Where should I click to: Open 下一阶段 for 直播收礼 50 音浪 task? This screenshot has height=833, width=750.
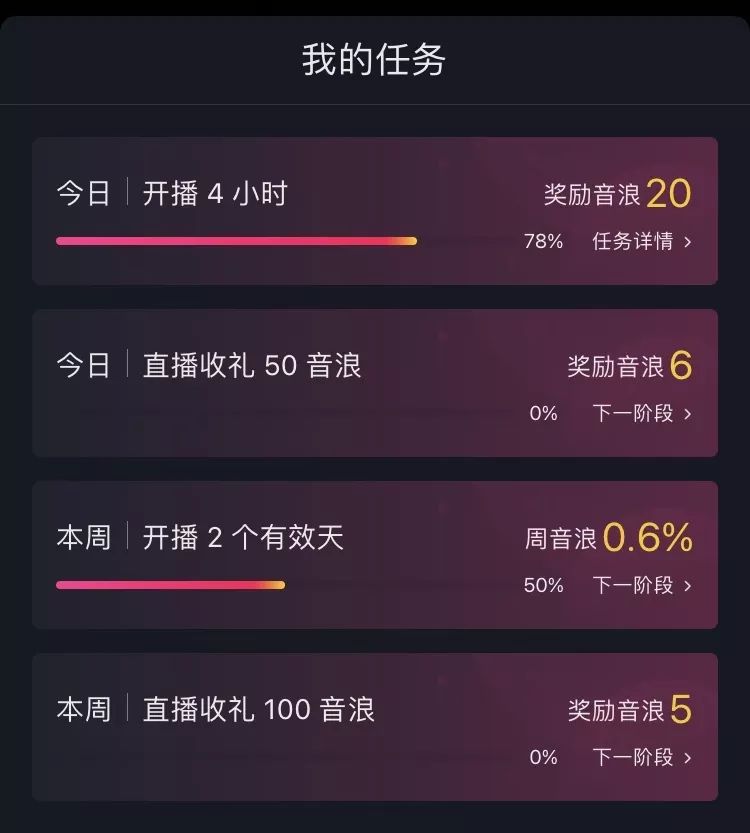[x=633, y=413]
